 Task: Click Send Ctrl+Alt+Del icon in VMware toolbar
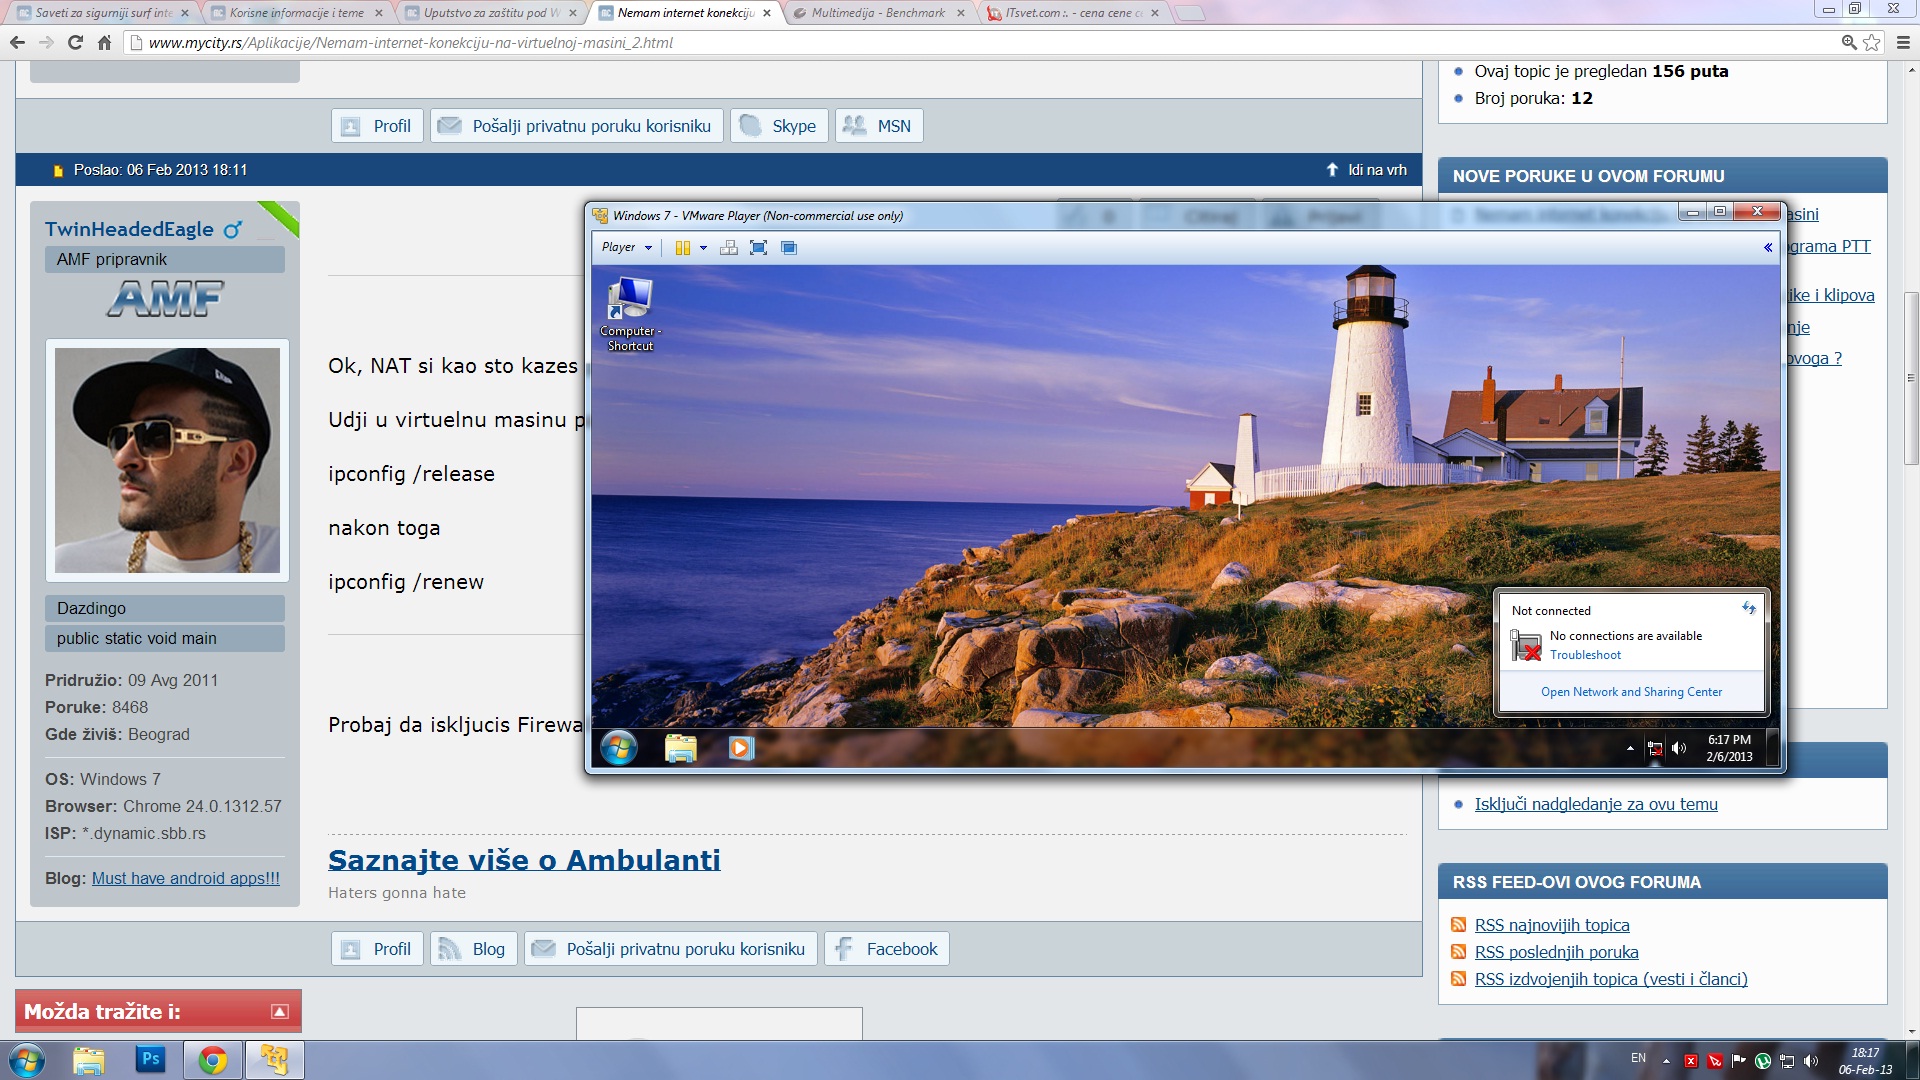[x=729, y=248]
